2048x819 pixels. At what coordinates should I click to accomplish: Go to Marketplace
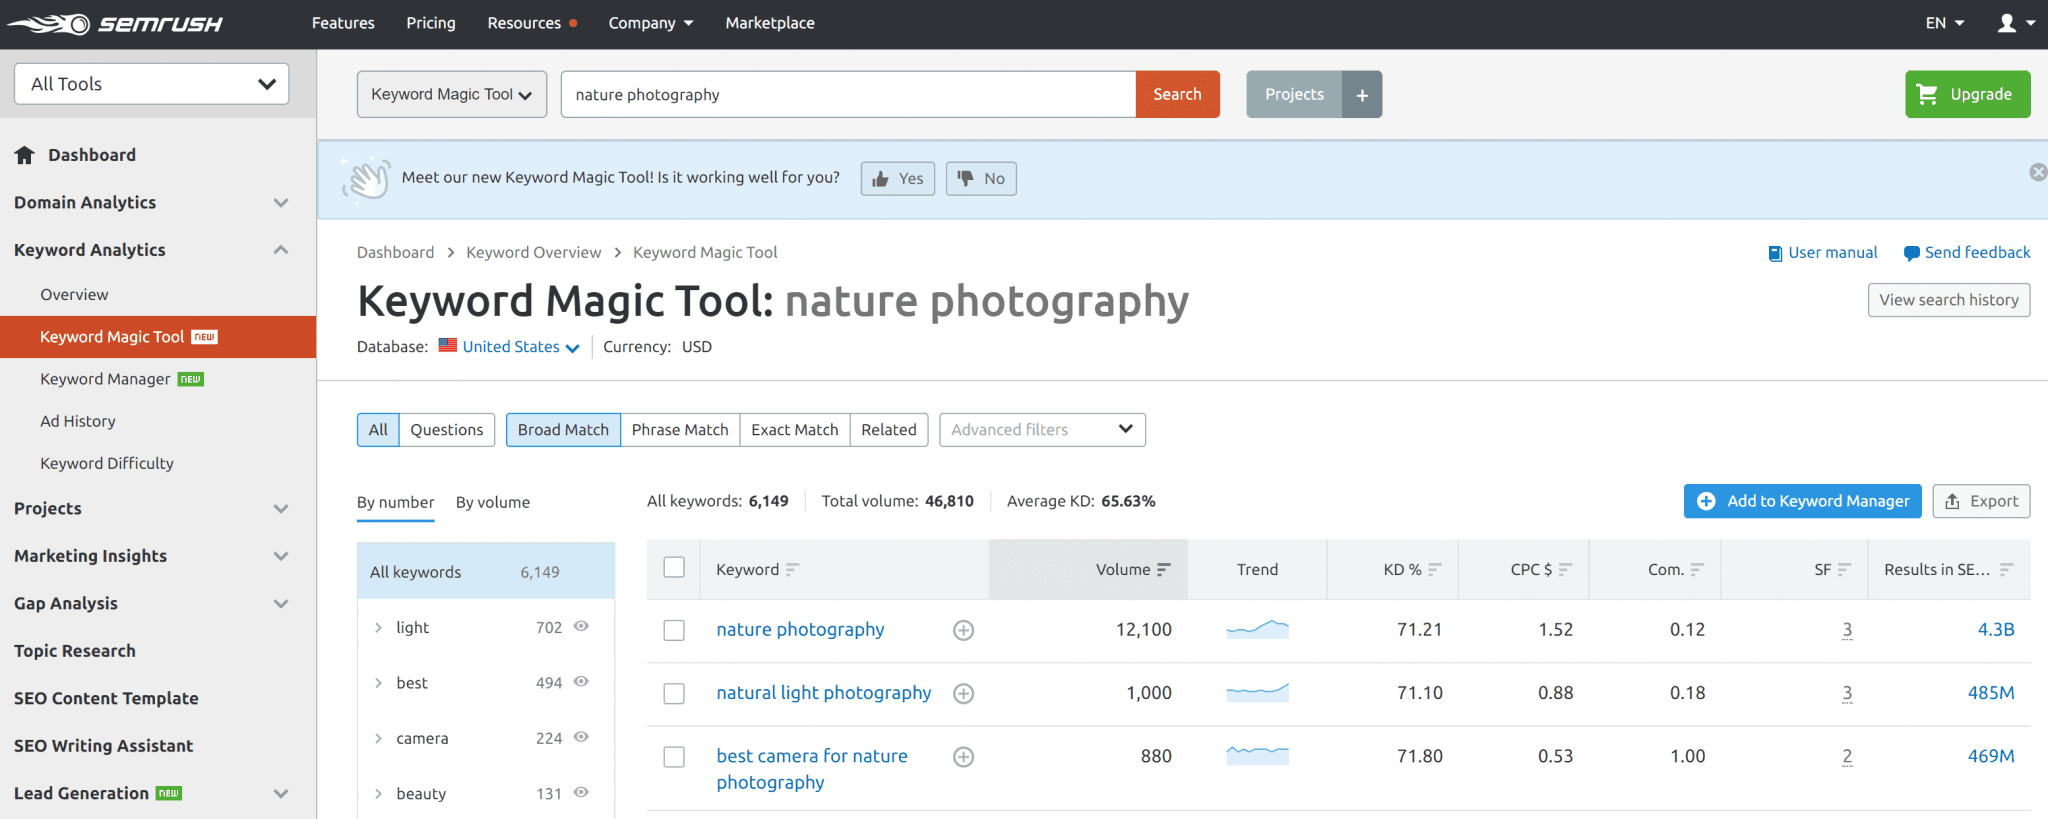(770, 23)
